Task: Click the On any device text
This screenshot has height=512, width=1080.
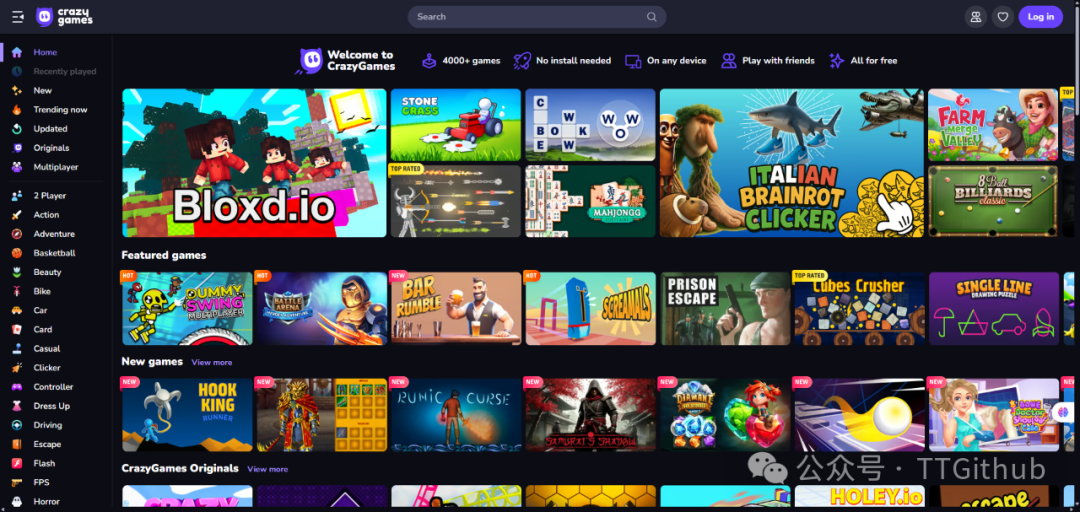Action: coord(676,61)
